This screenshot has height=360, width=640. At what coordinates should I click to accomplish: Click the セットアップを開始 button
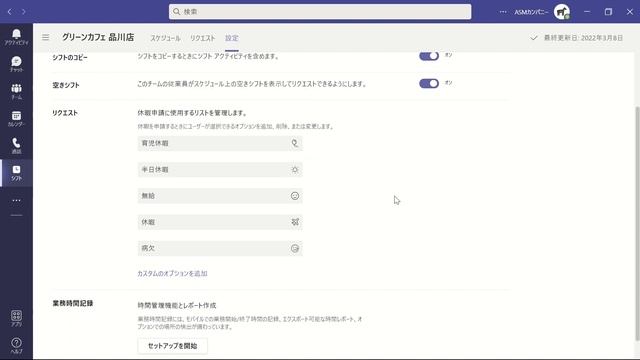coord(172,346)
